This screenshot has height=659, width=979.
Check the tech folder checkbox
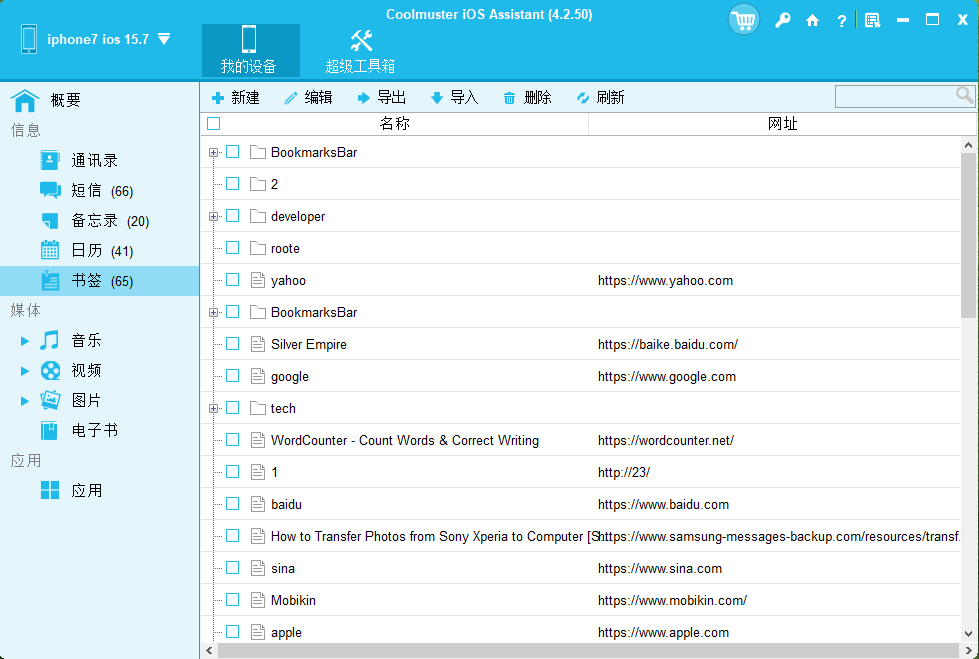click(232, 408)
